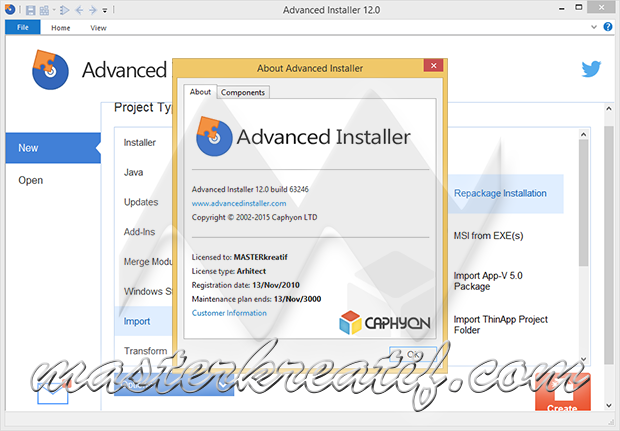Choose the Transform project category
This screenshot has width=620, height=431.
point(146,351)
